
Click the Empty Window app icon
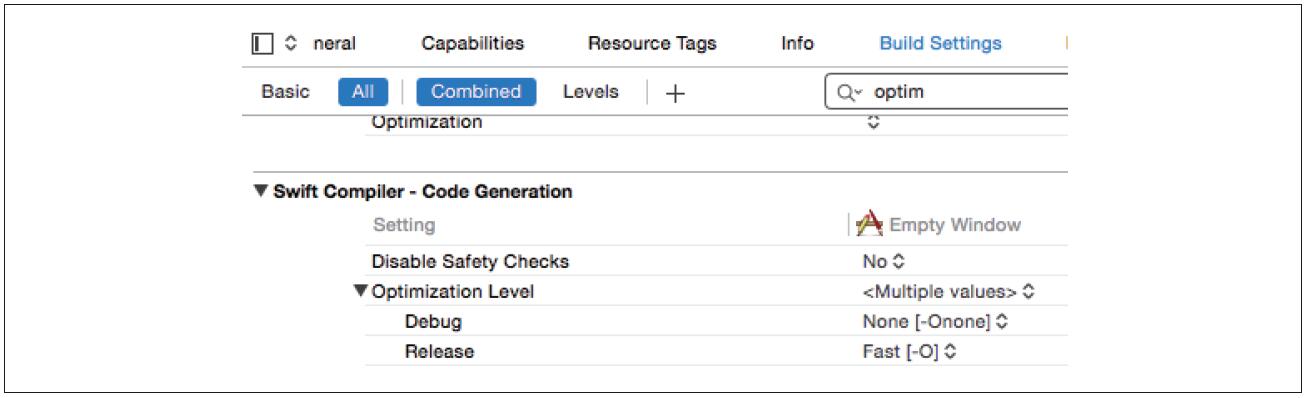tap(869, 224)
